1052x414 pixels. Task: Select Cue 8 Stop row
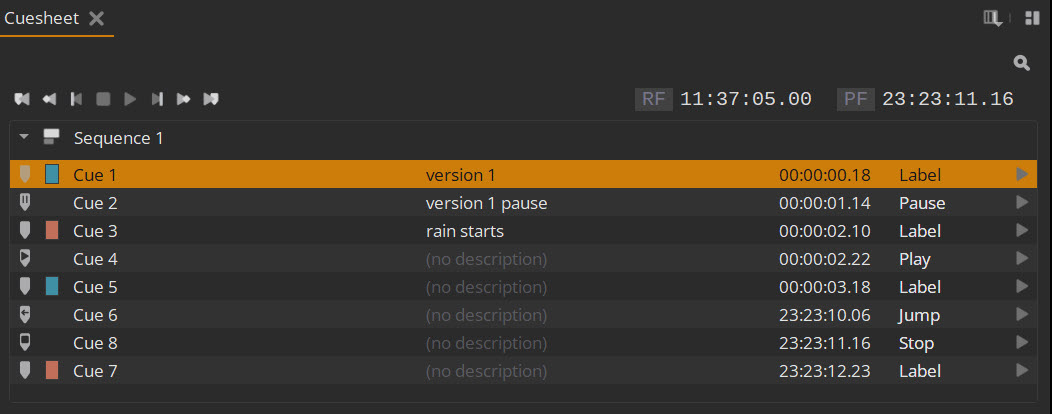[x=523, y=343]
